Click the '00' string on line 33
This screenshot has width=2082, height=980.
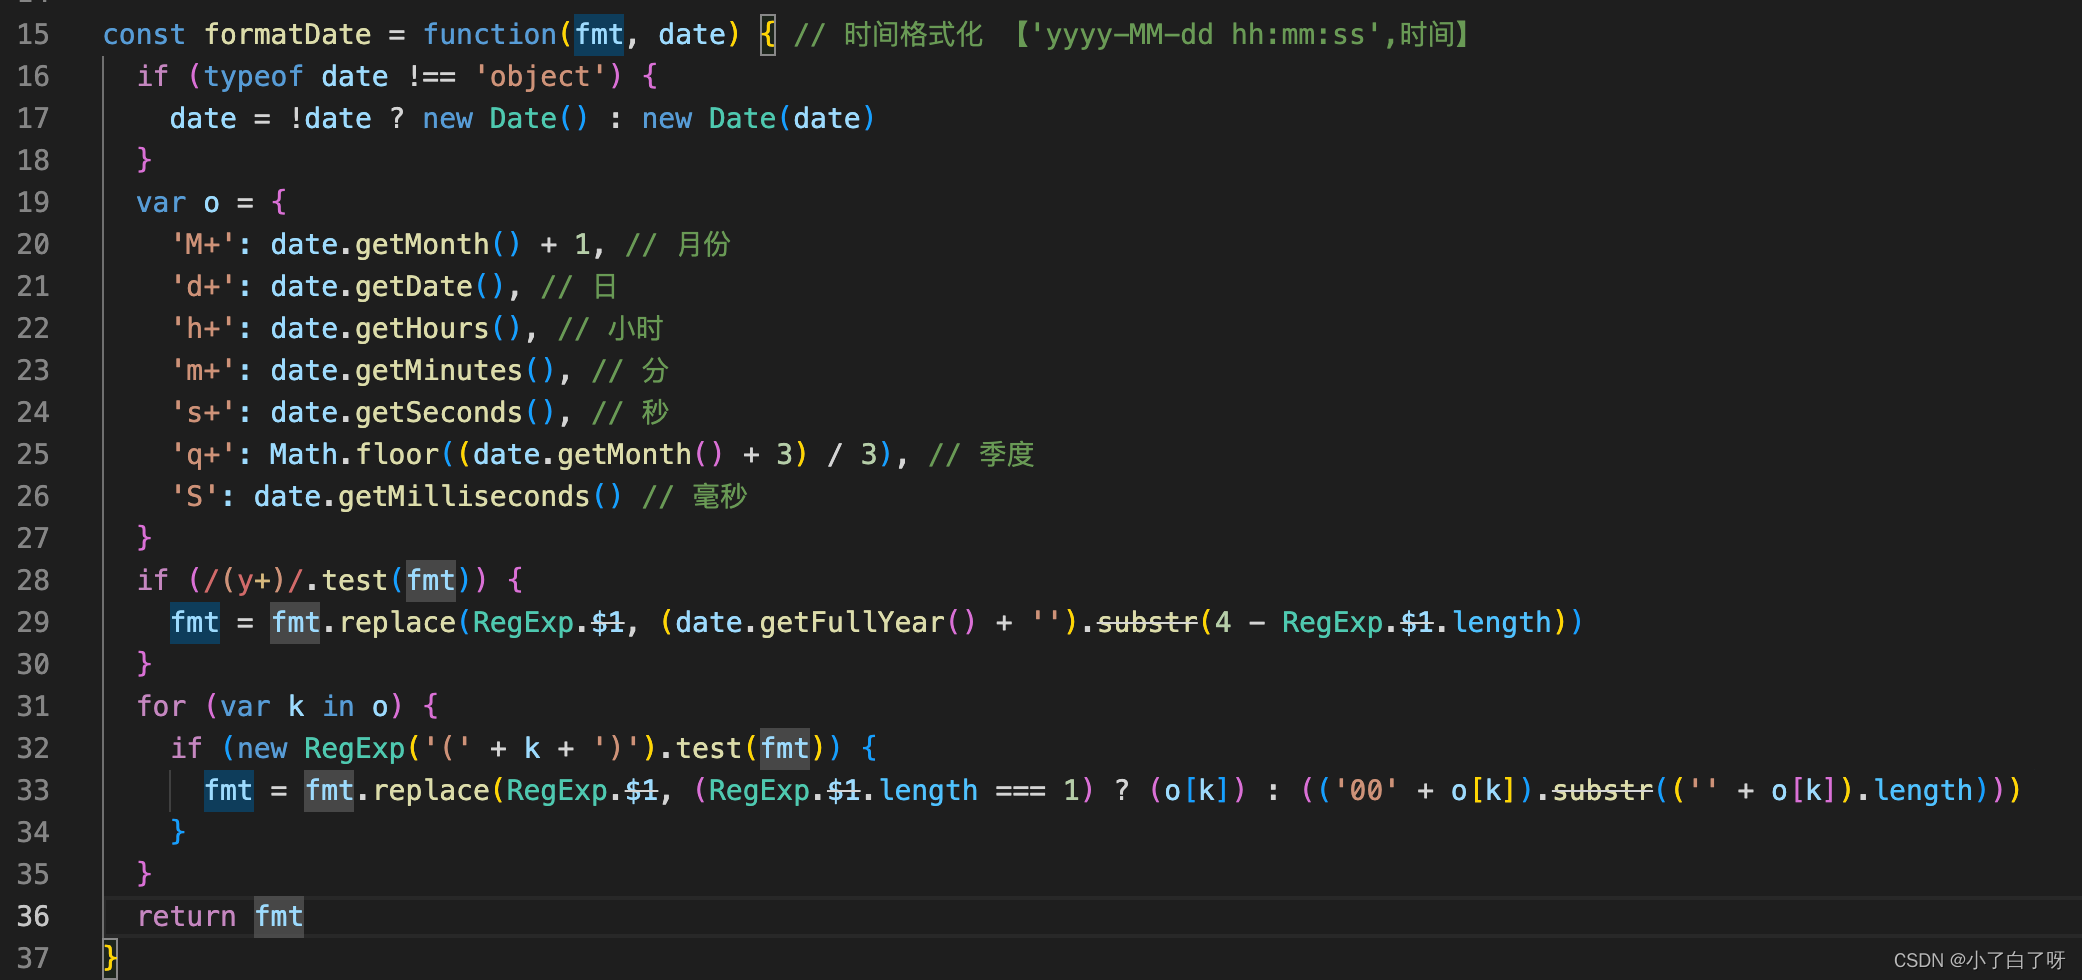tap(1367, 790)
